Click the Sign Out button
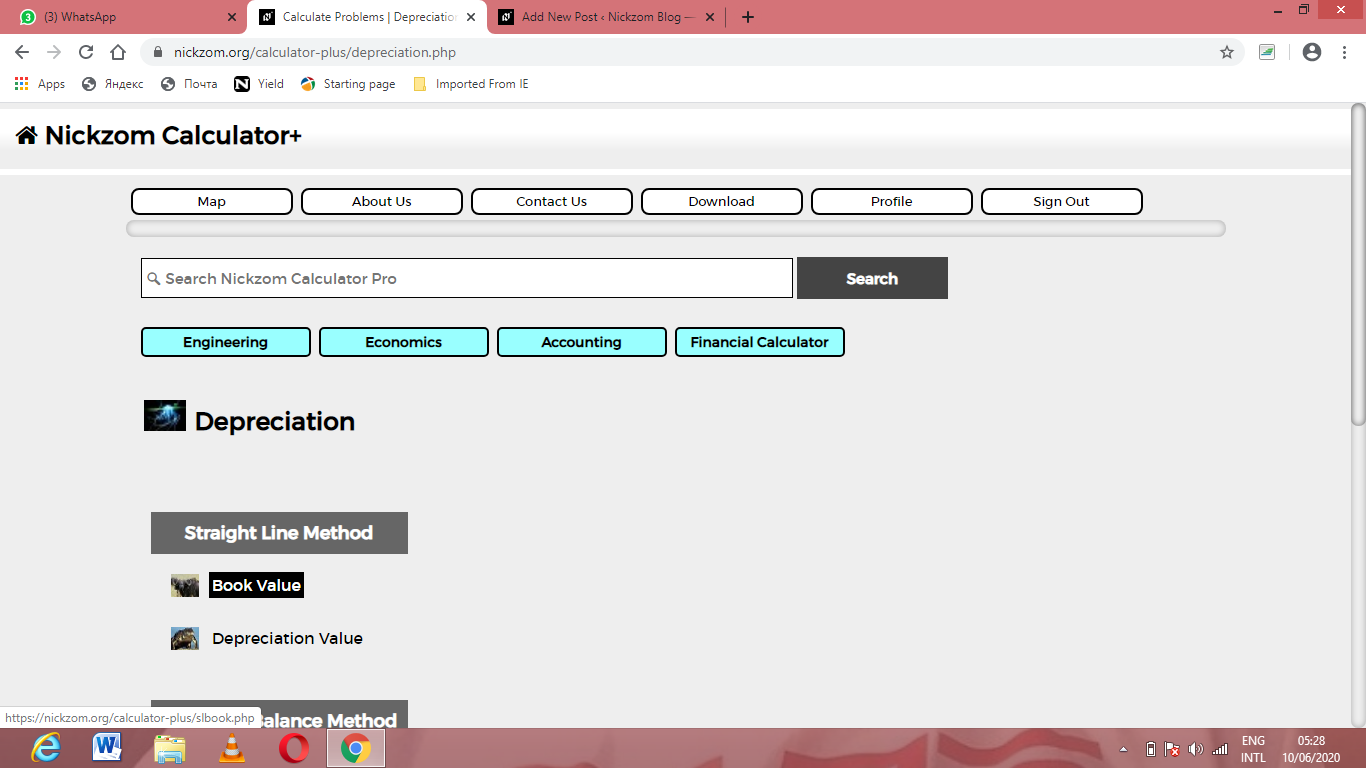The image size is (1366, 768). [1062, 201]
